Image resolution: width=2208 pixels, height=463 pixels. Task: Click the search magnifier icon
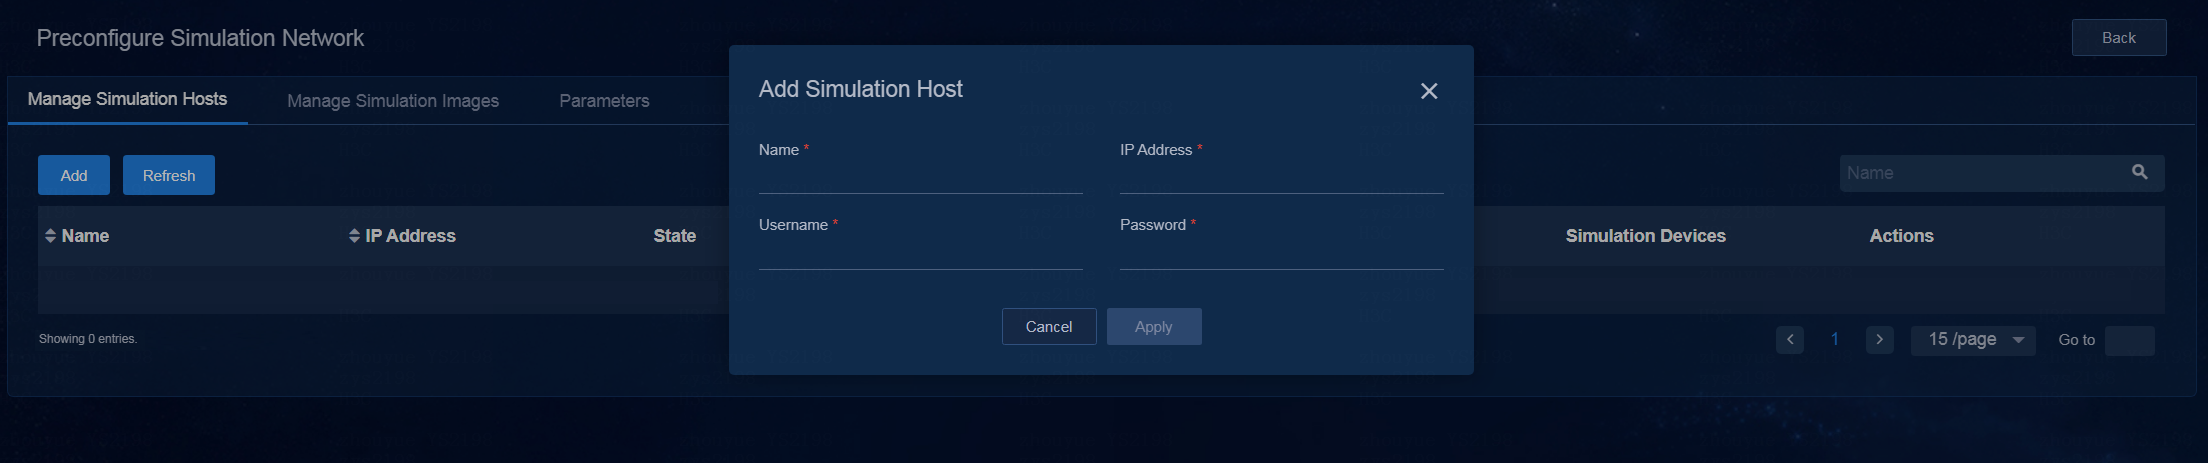coord(2139,172)
